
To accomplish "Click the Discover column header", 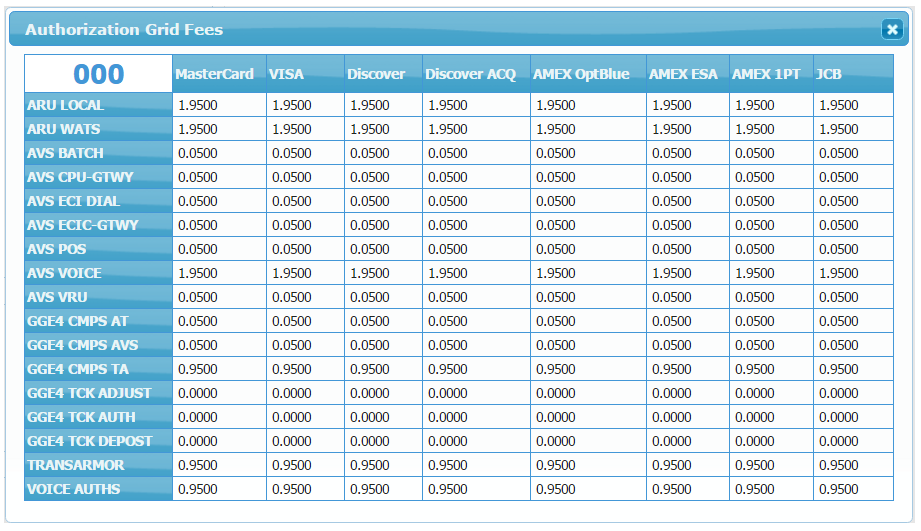I will pyautogui.click(x=384, y=74).
